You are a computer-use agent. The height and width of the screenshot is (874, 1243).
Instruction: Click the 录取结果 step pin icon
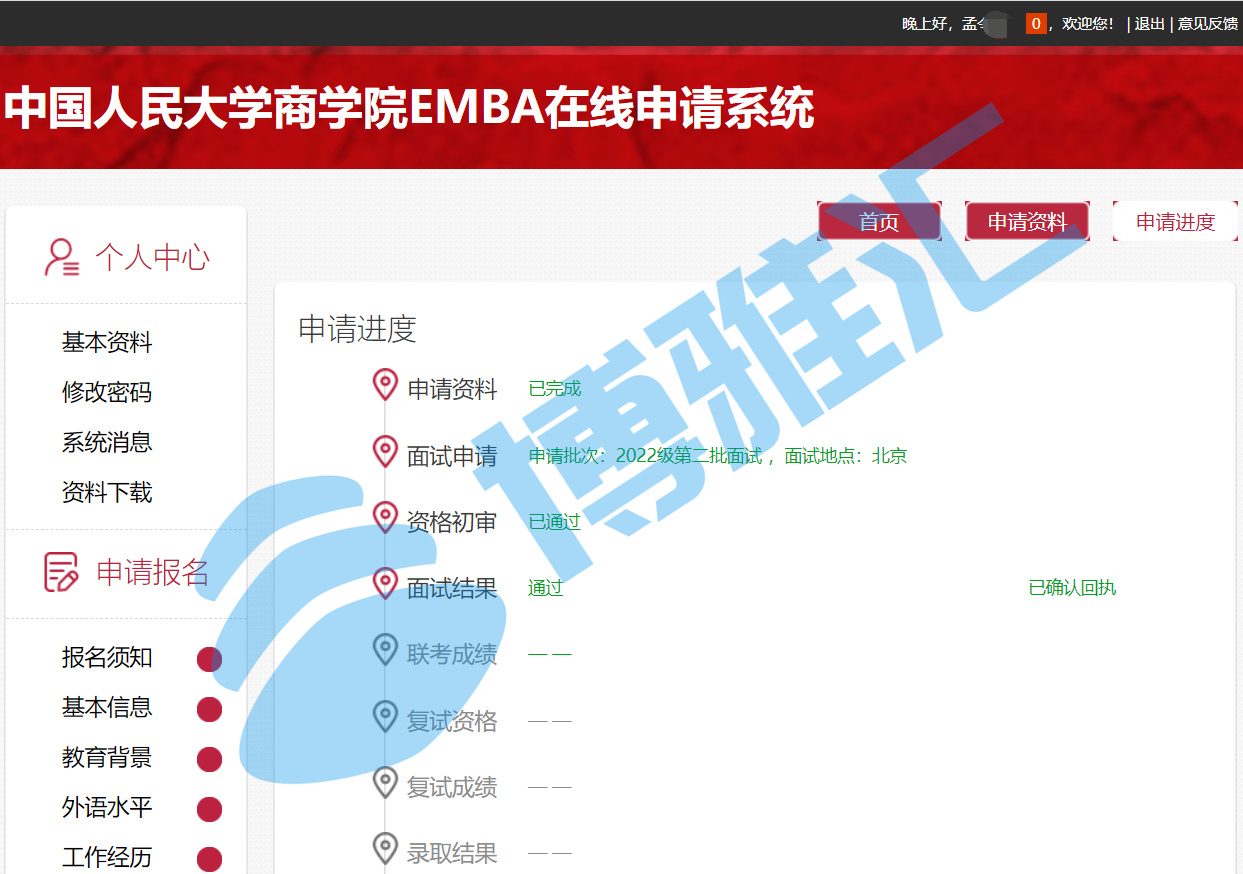(385, 848)
